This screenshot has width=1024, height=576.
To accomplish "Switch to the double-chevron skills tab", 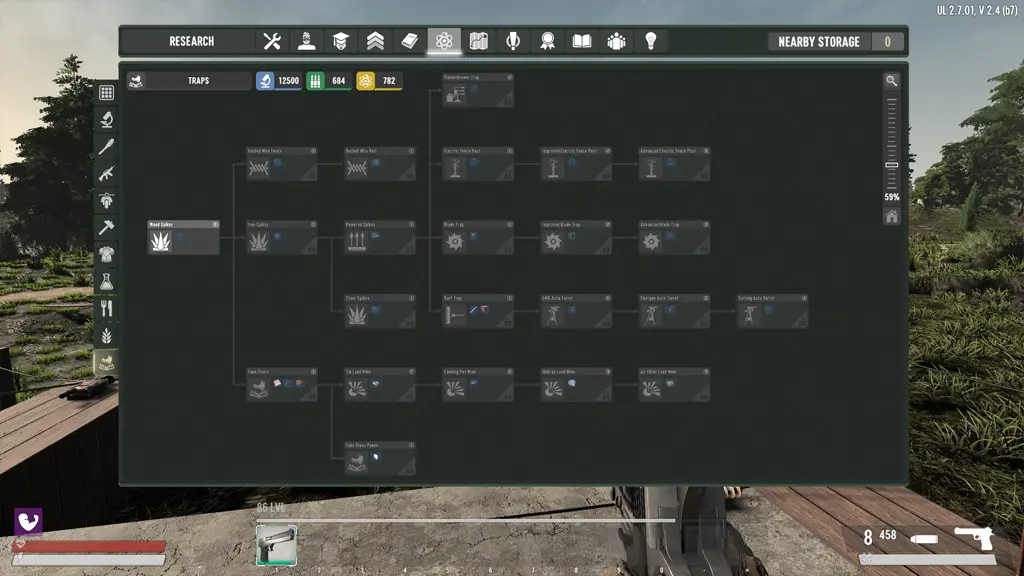I will pyautogui.click(x=375, y=42).
